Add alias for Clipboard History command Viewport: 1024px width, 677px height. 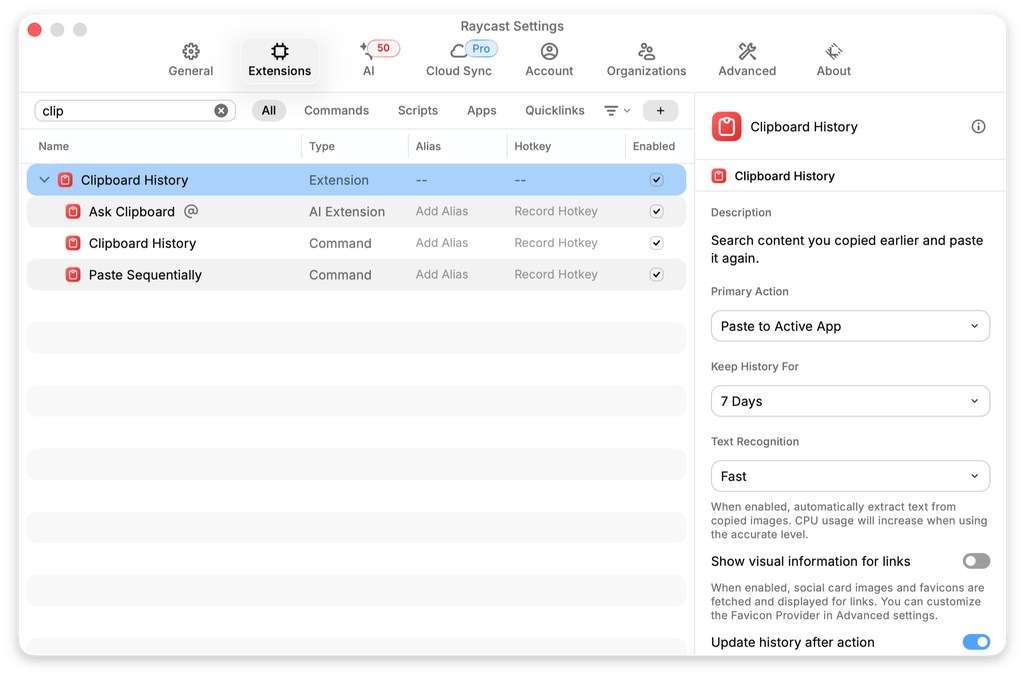click(x=442, y=243)
